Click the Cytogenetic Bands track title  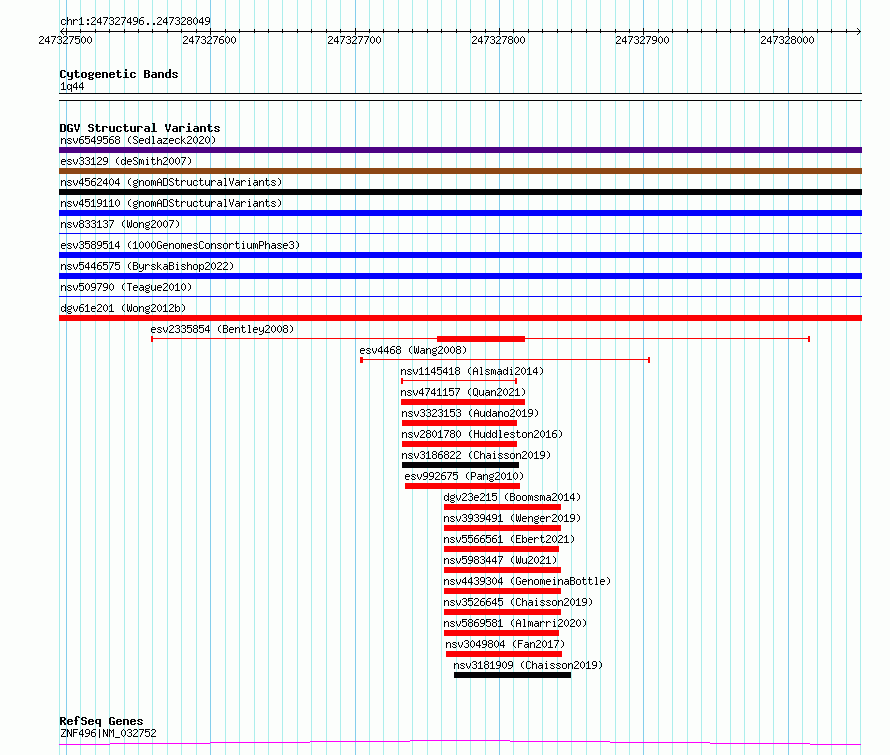(118, 74)
